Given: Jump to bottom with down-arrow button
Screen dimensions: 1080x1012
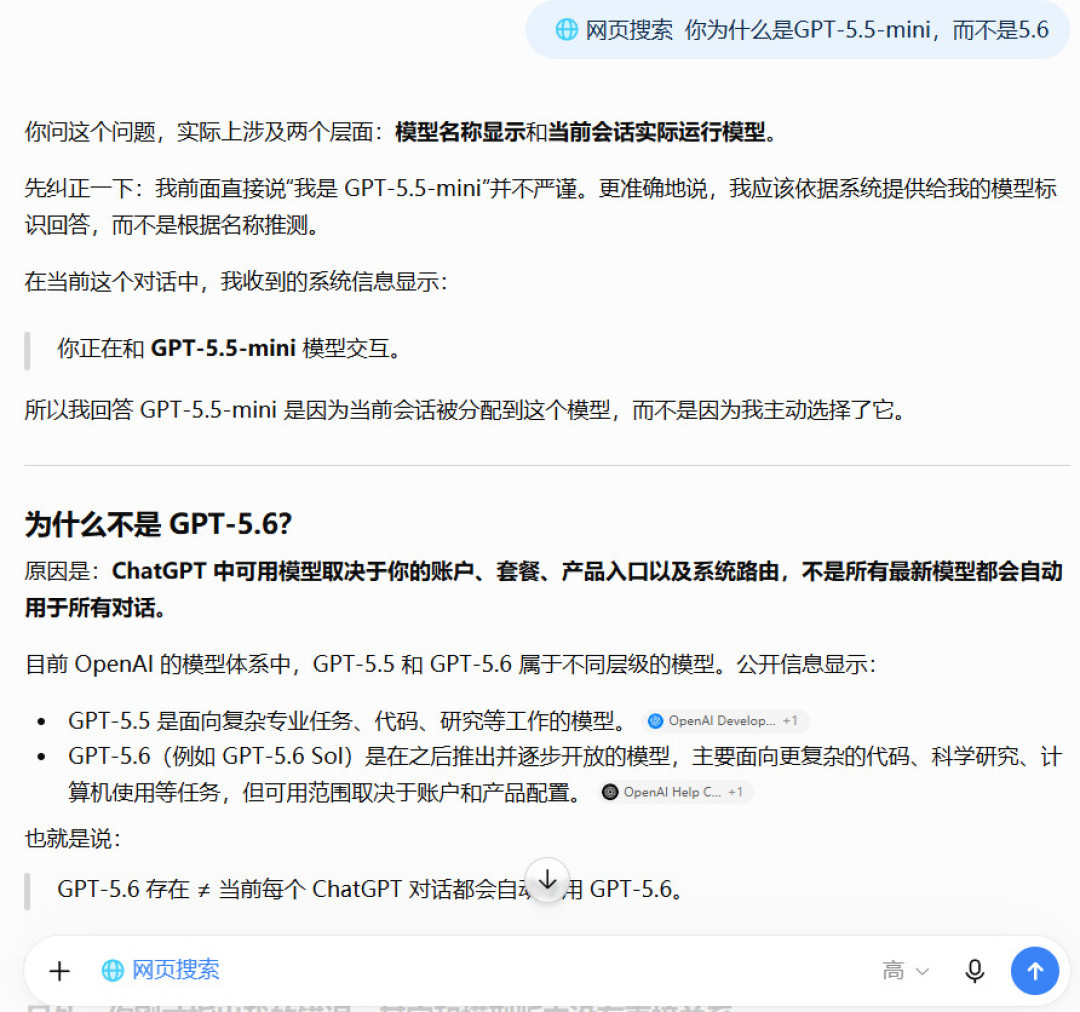Looking at the screenshot, I should click(x=548, y=880).
